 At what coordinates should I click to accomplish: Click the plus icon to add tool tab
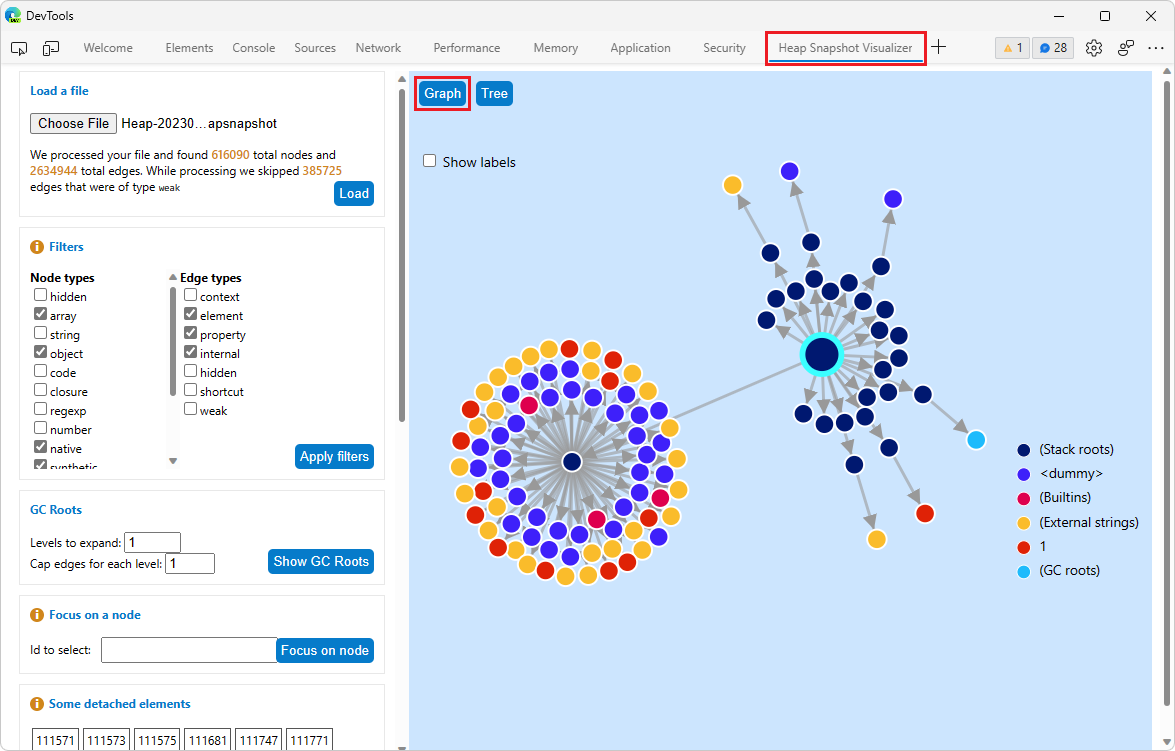coord(939,47)
